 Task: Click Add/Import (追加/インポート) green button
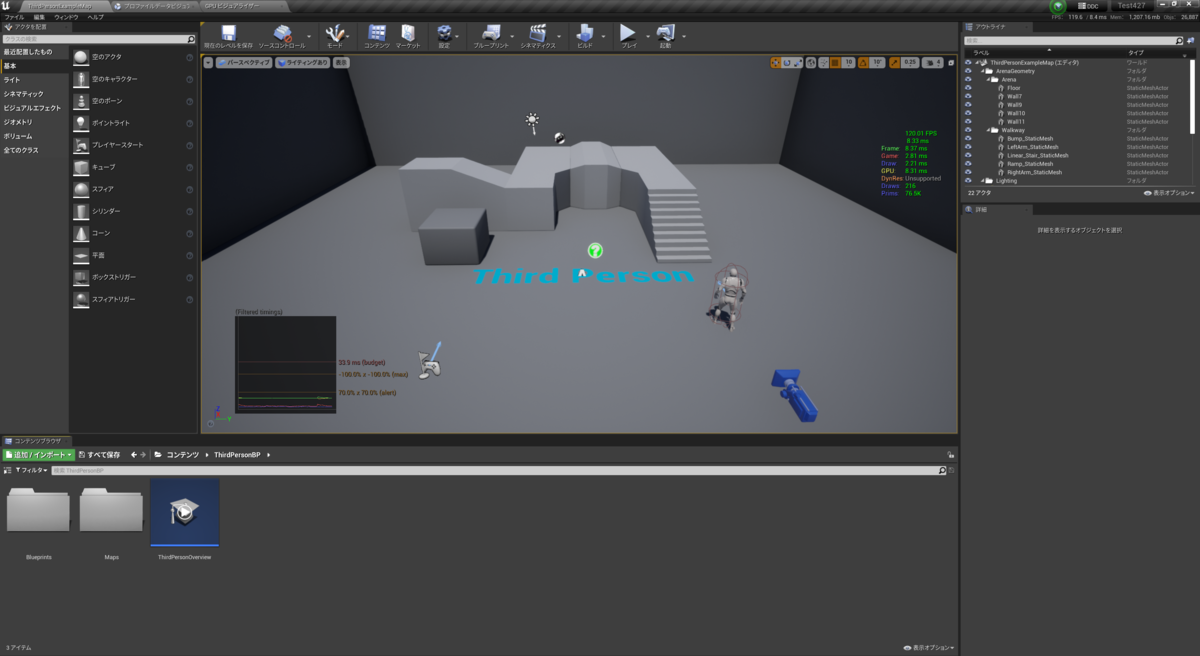38,454
